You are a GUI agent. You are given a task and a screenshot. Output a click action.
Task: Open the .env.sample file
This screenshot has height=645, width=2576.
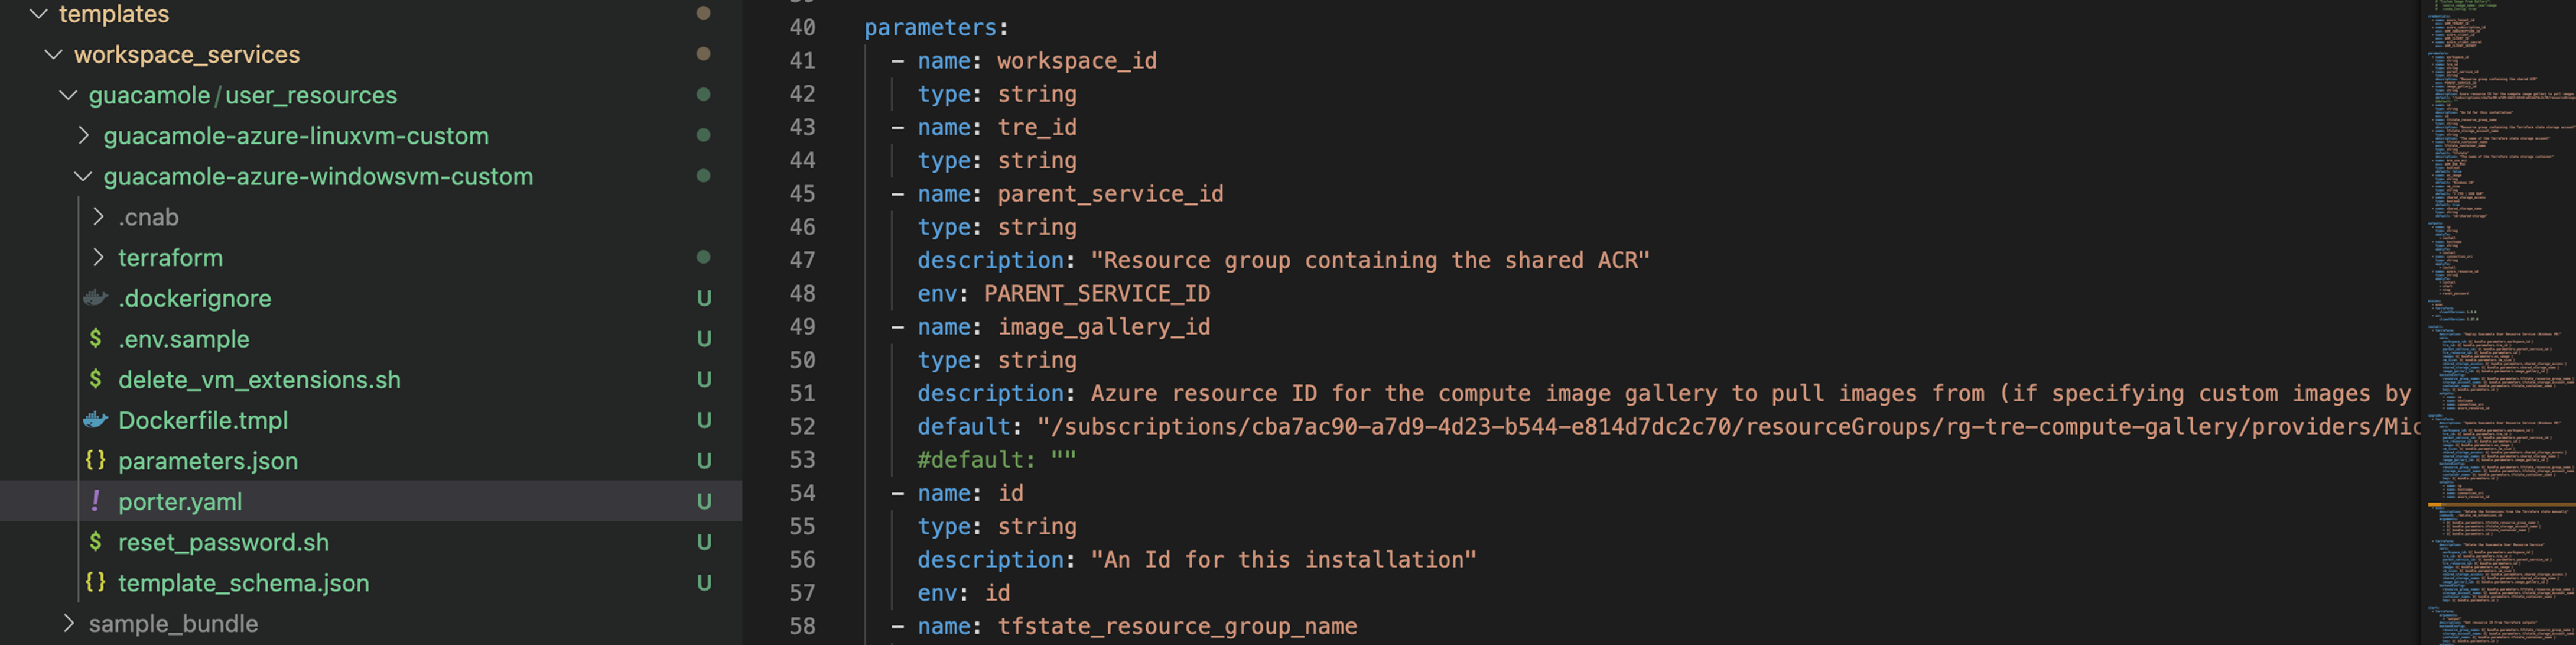pos(185,339)
